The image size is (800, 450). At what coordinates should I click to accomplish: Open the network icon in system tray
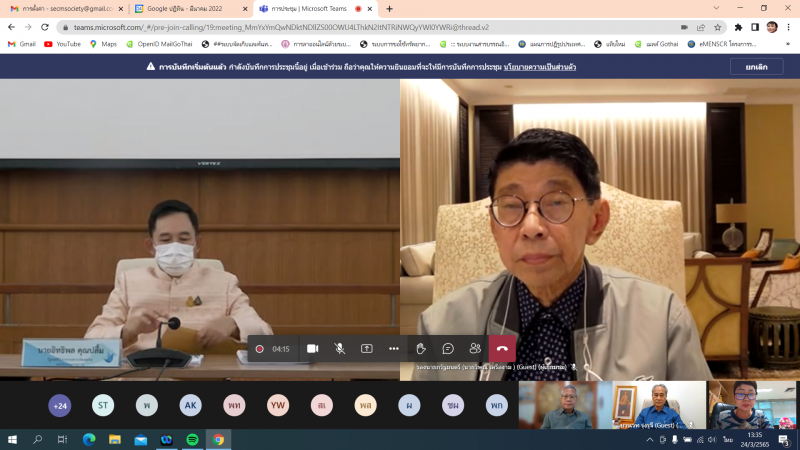coord(700,440)
